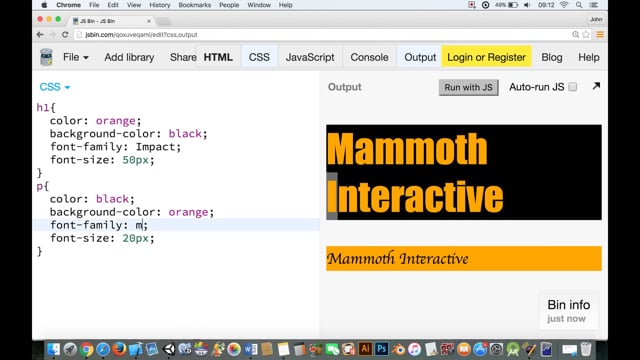Image resolution: width=640 pixels, height=360 pixels.
Task: Open Unity from the dock
Action: coord(169,349)
